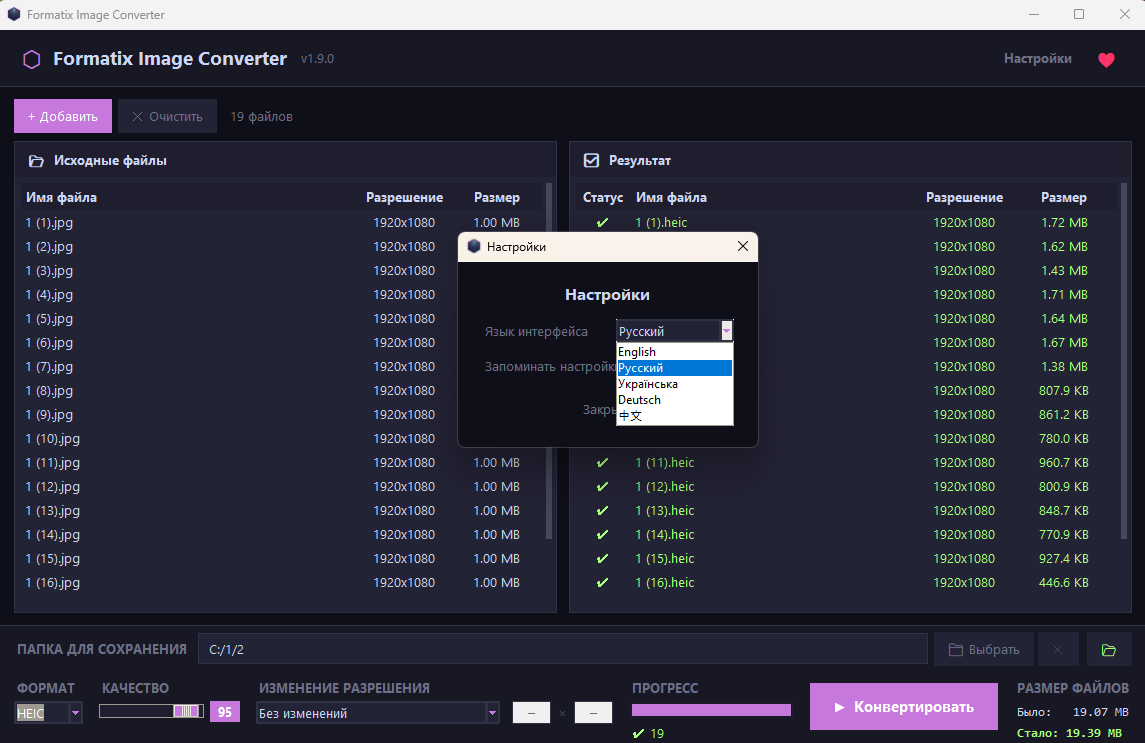Image resolution: width=1145 pixels, height=743 pixels.
Task: Click size value 446.6 KB
Action: pos(1064,582)
